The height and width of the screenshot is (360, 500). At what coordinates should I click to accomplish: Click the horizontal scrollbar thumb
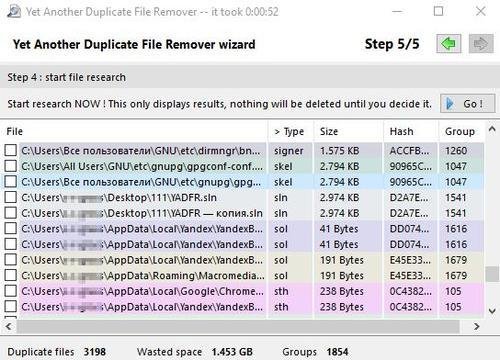pyautogui.click(x=238, y=326)
